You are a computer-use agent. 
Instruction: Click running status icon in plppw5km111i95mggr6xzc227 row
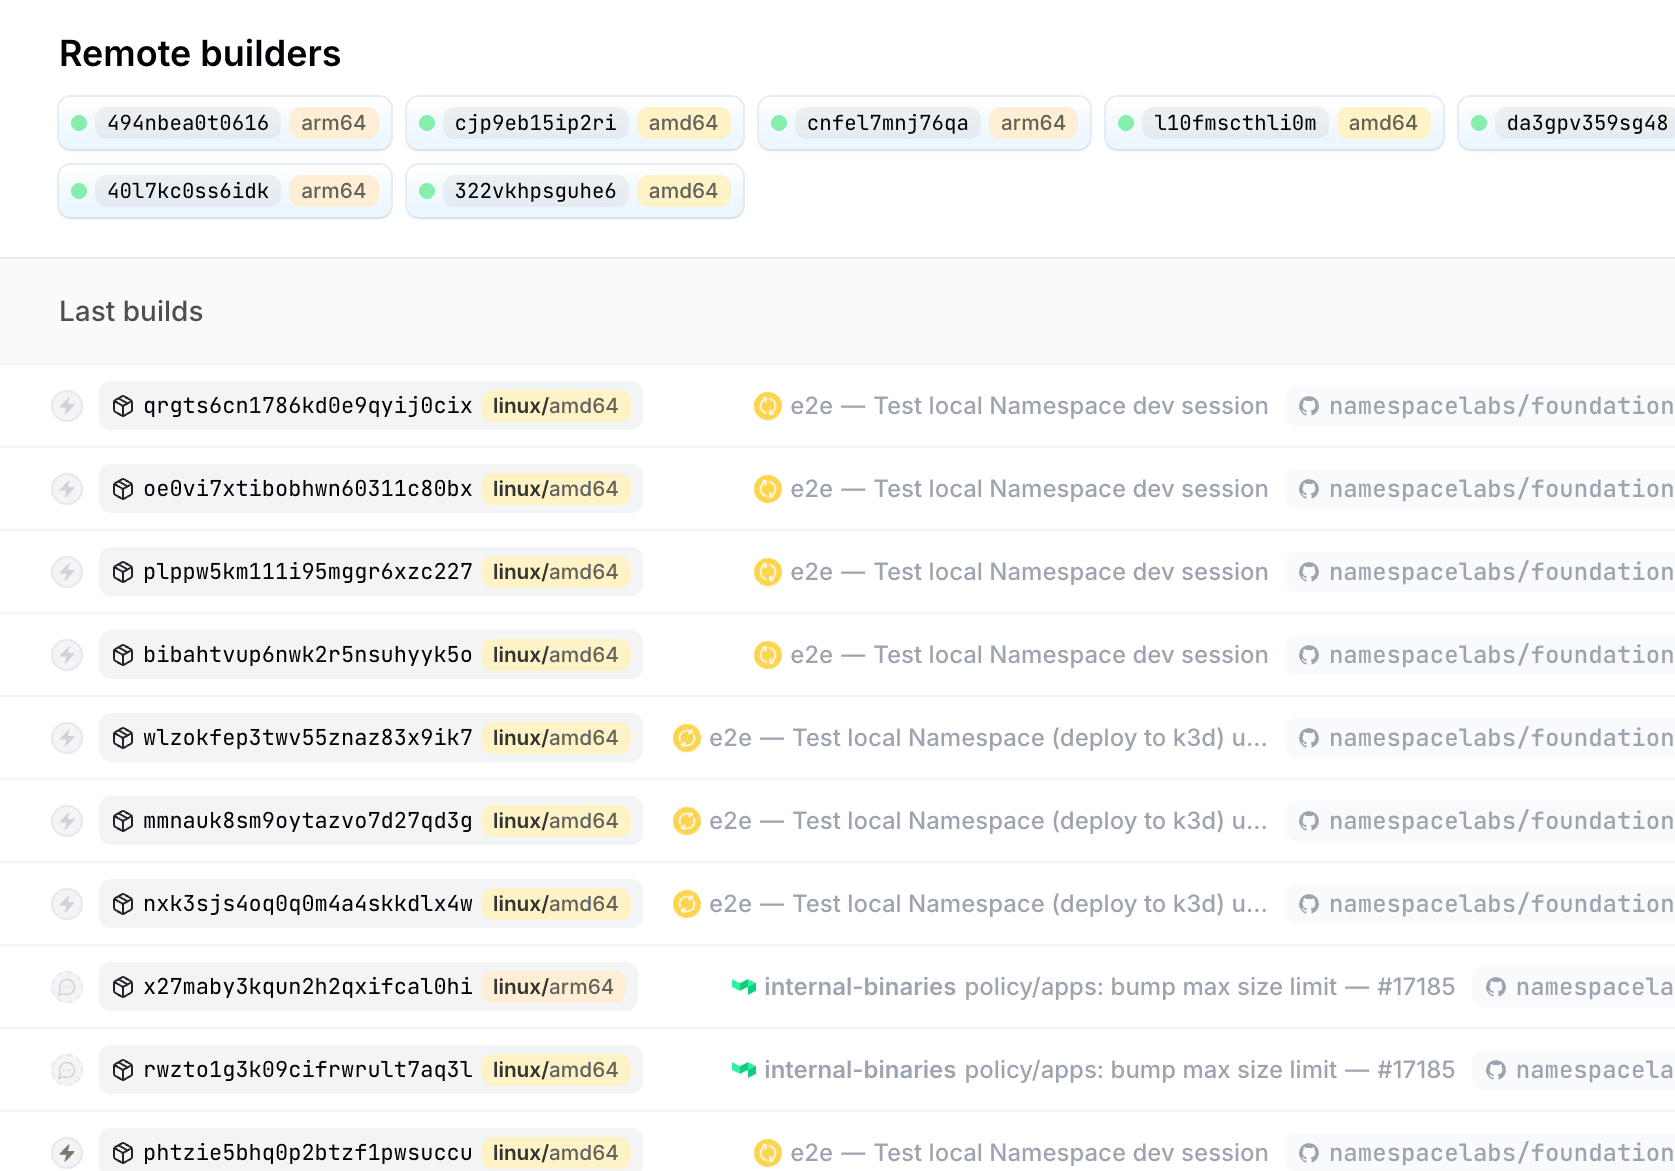pyautogui.click(x=767, y=572)
